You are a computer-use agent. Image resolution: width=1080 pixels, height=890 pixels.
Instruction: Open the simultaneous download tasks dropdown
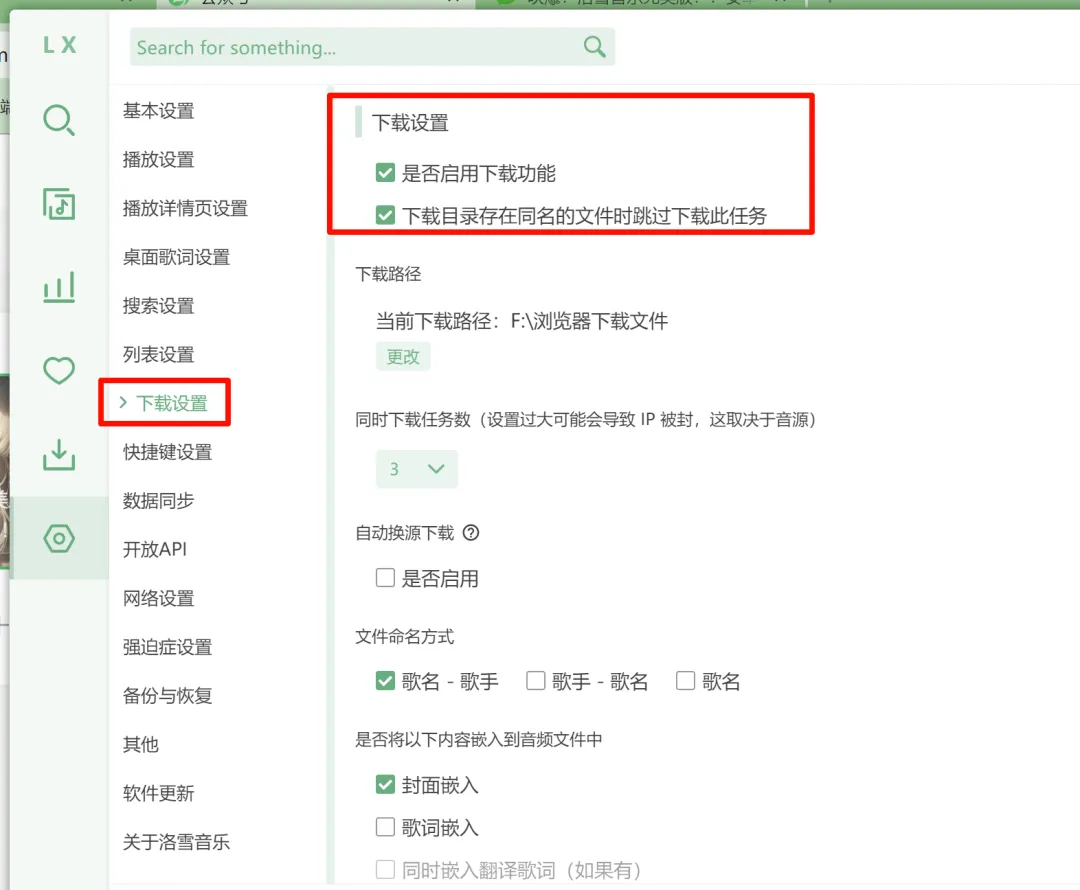(x=417, y=468)
